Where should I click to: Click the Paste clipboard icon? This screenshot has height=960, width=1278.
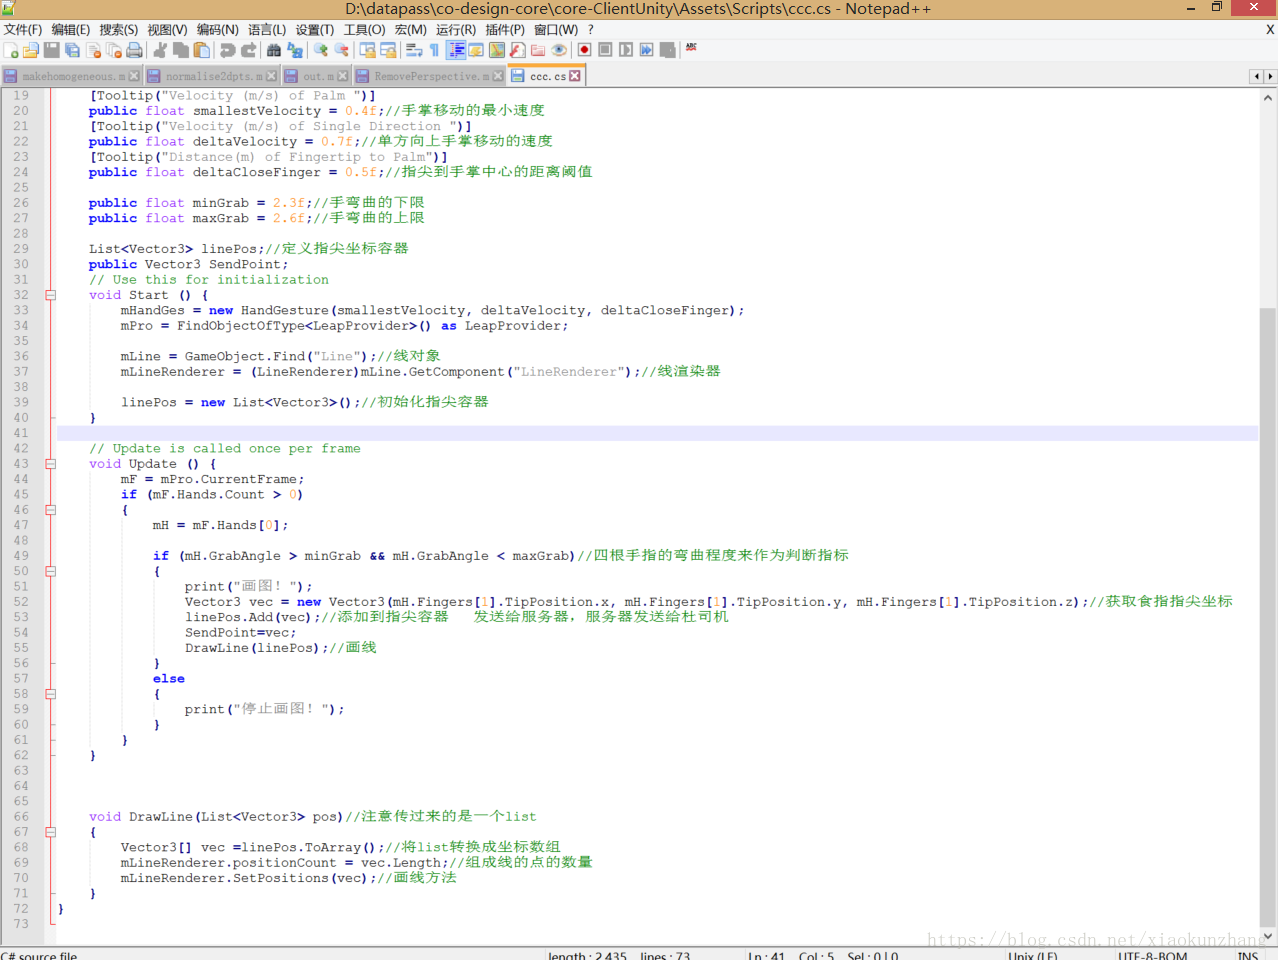(202, 50)
